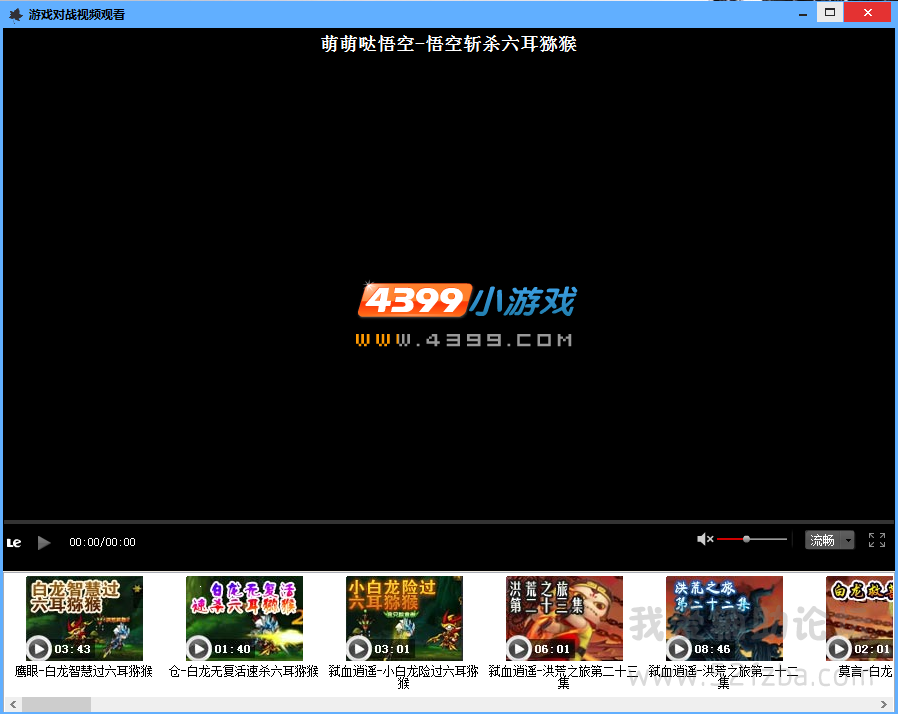Adjust the volume slider handle
898x714 pixels.
point(746,539)
